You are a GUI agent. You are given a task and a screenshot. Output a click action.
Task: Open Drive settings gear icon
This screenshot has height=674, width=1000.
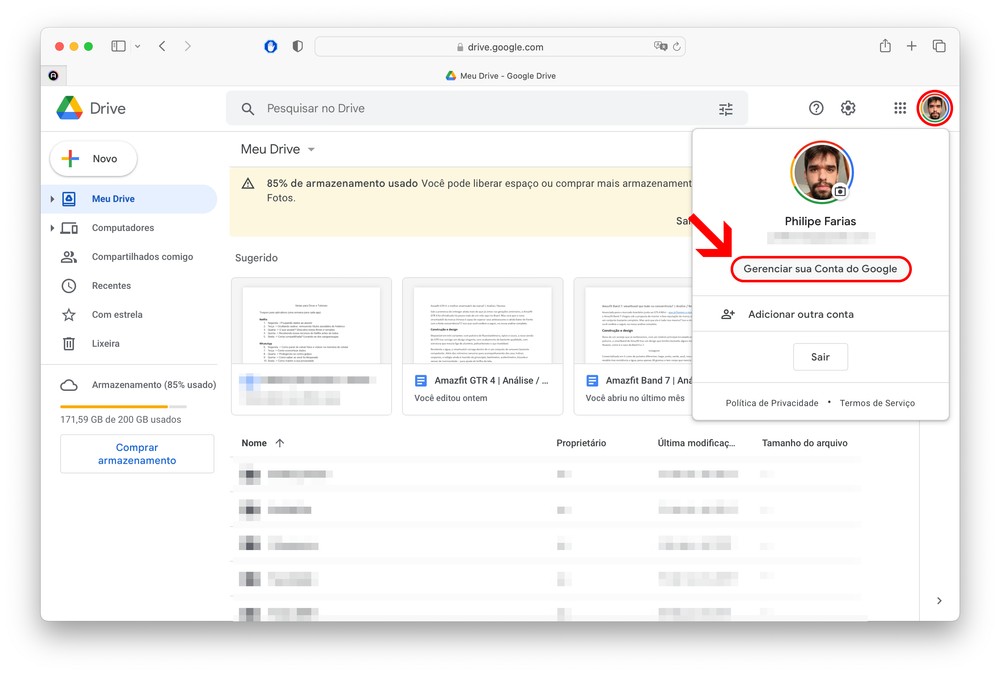click(848, 108)
